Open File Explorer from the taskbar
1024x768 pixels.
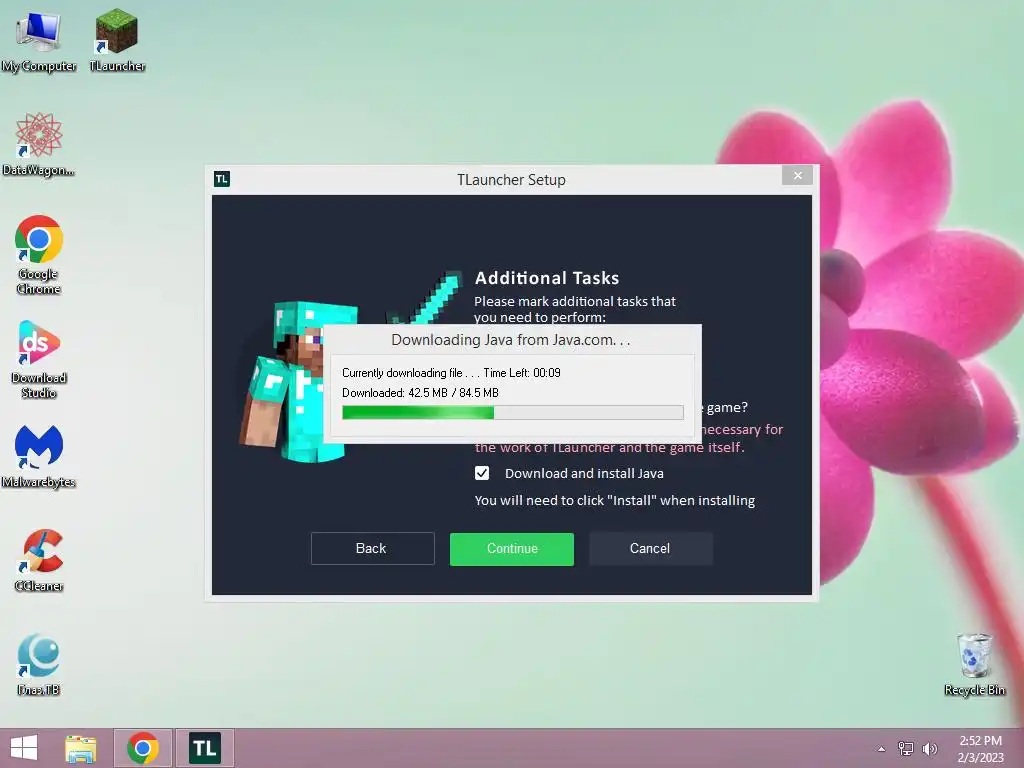click(x=80, y=748)
